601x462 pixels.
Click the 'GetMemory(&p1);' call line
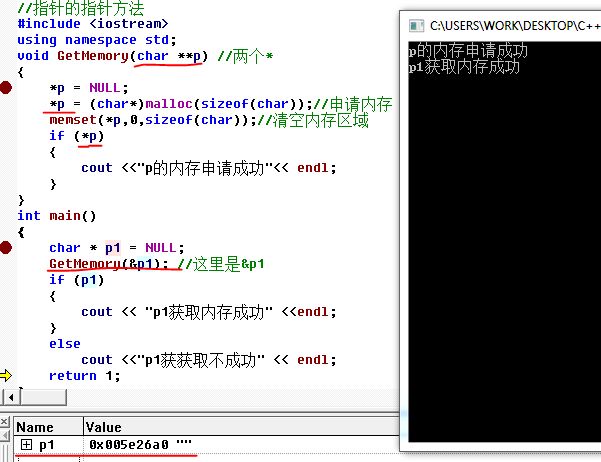(108, 264)
